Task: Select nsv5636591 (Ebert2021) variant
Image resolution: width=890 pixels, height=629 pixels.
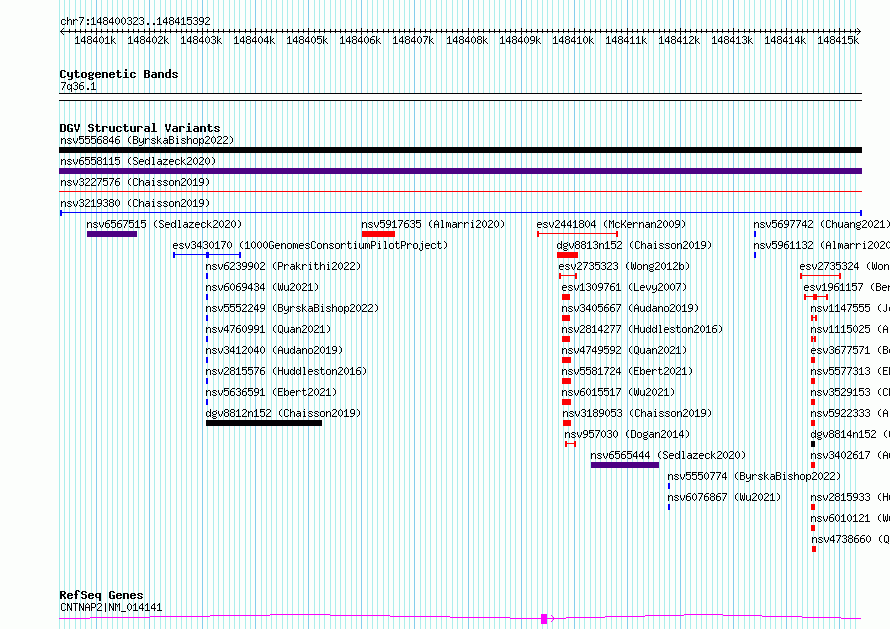Action: pos(271,392)
